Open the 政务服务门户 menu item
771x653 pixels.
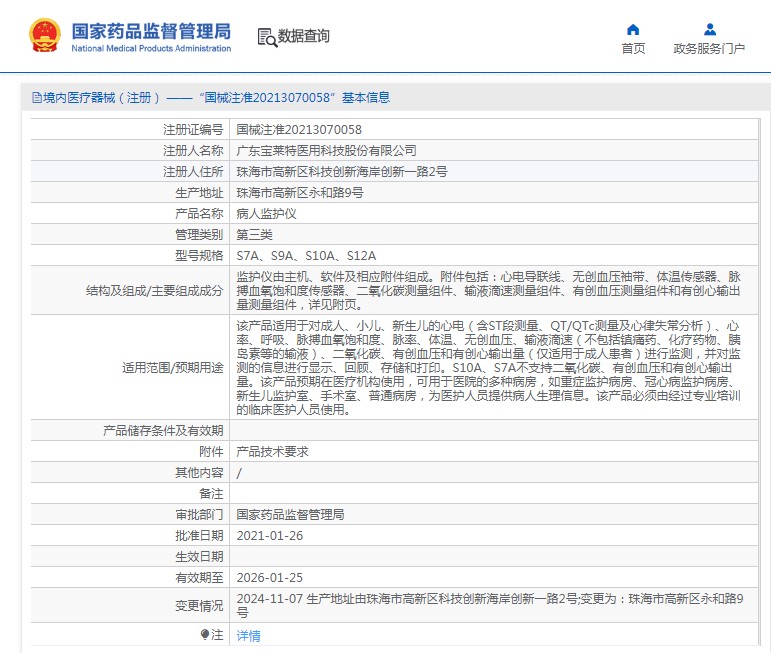click(x=709, y=48)
